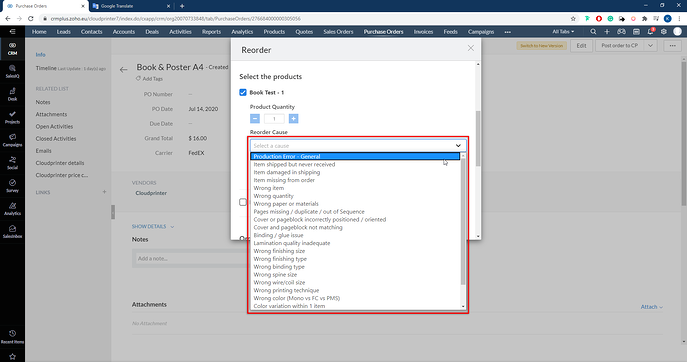Select Lamination quality inadequate
The image size is (687, 362).
pyautogui.click(x=355, y=243)
